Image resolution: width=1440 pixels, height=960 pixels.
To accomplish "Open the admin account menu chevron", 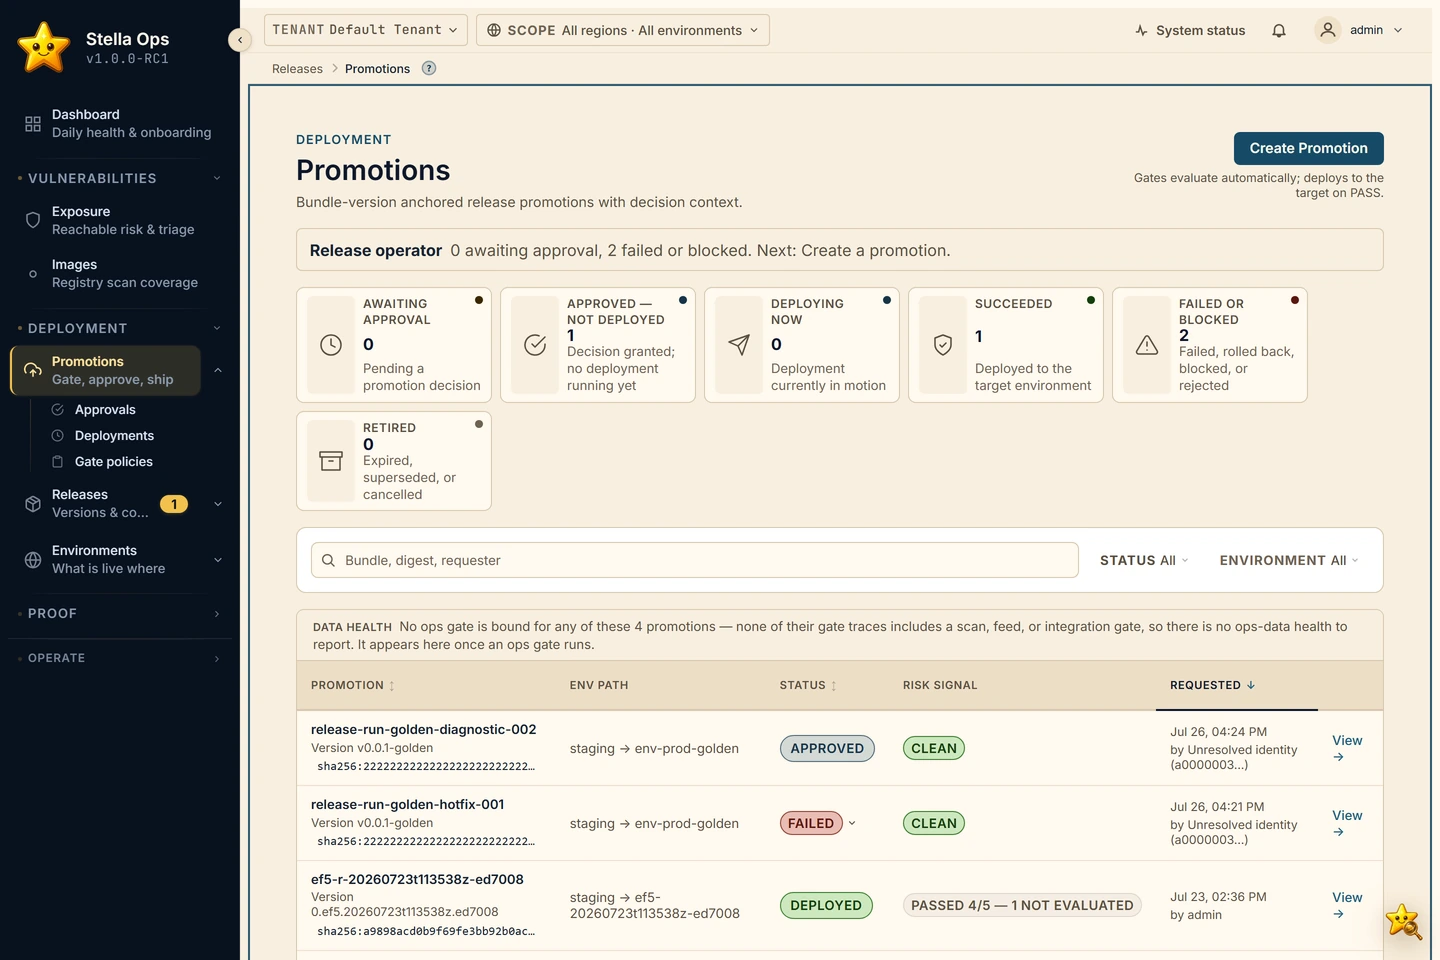I will 1398,30.
